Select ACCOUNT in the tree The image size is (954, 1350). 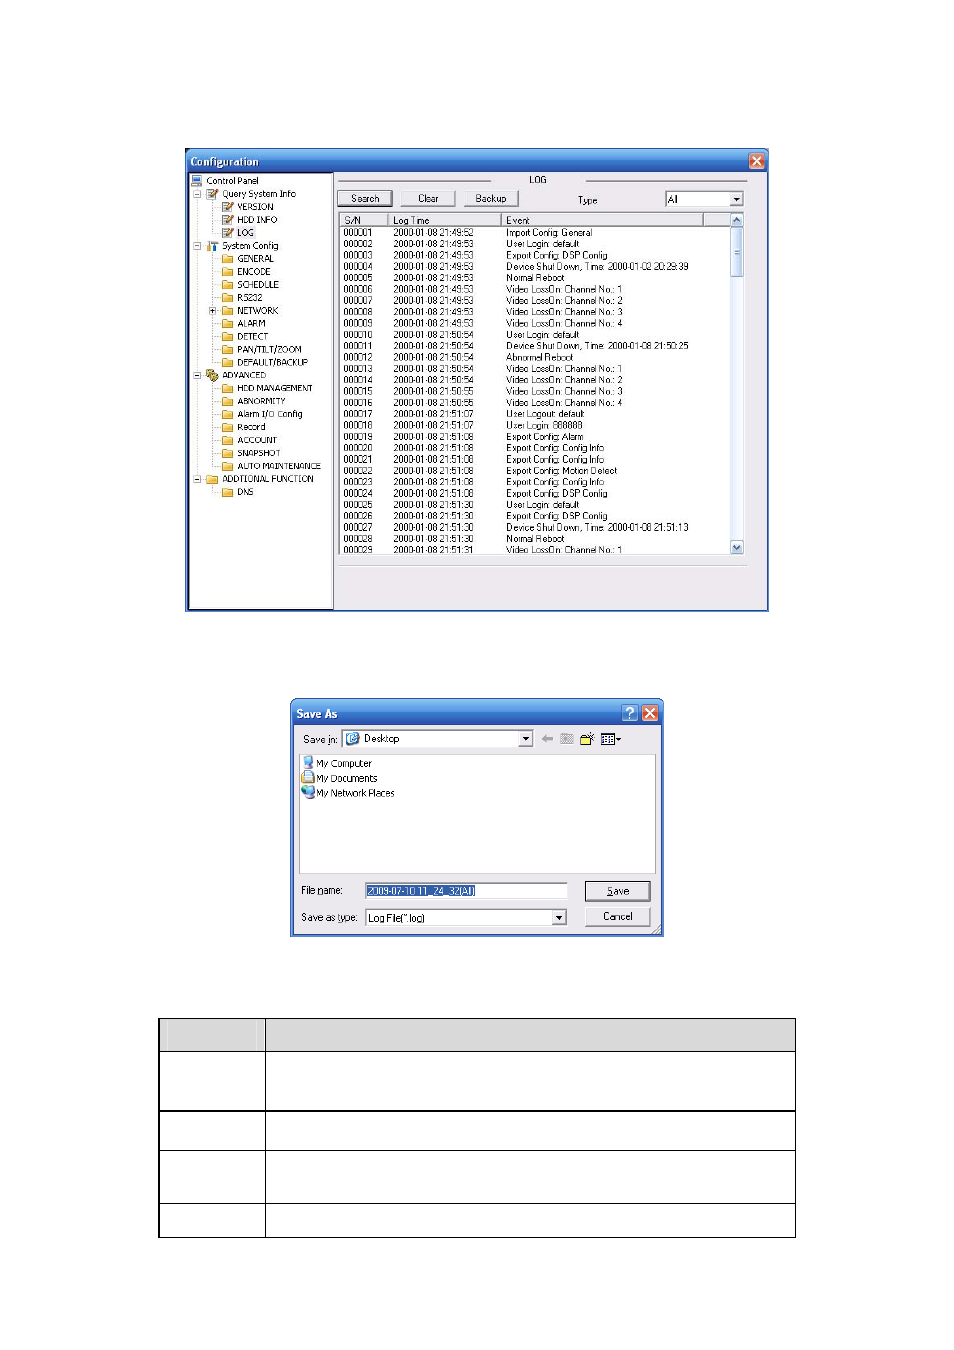click(257, 441)
